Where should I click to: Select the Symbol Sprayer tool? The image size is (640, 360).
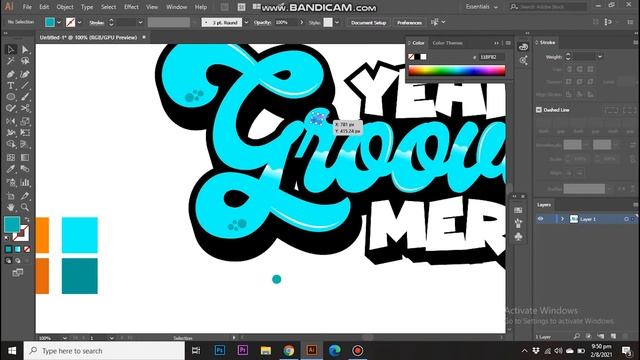tap(11, 182)
